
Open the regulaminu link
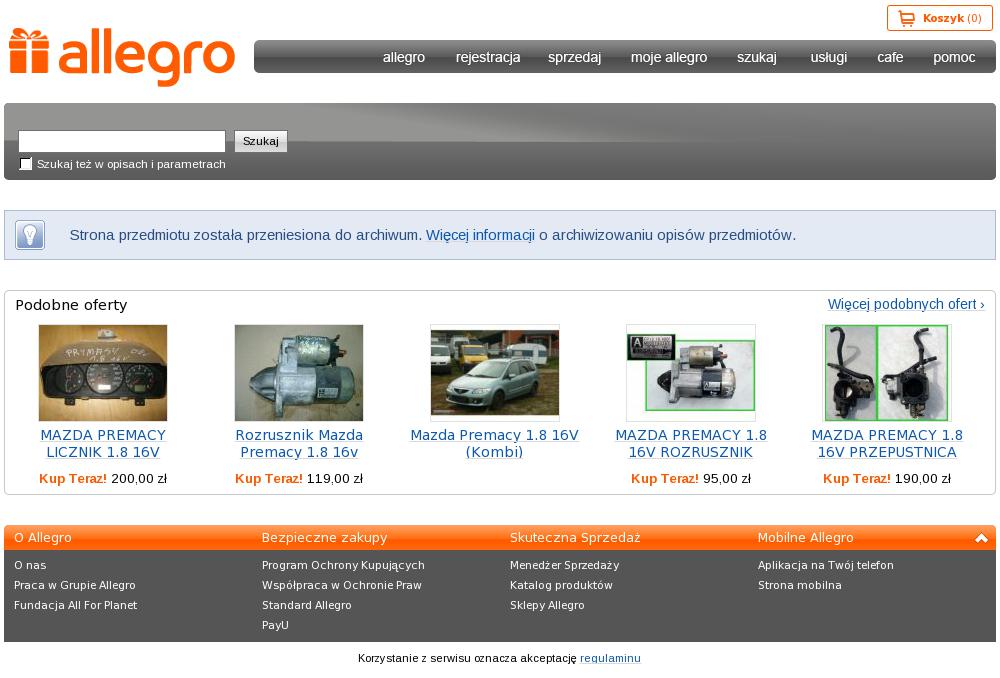[610, 658]
